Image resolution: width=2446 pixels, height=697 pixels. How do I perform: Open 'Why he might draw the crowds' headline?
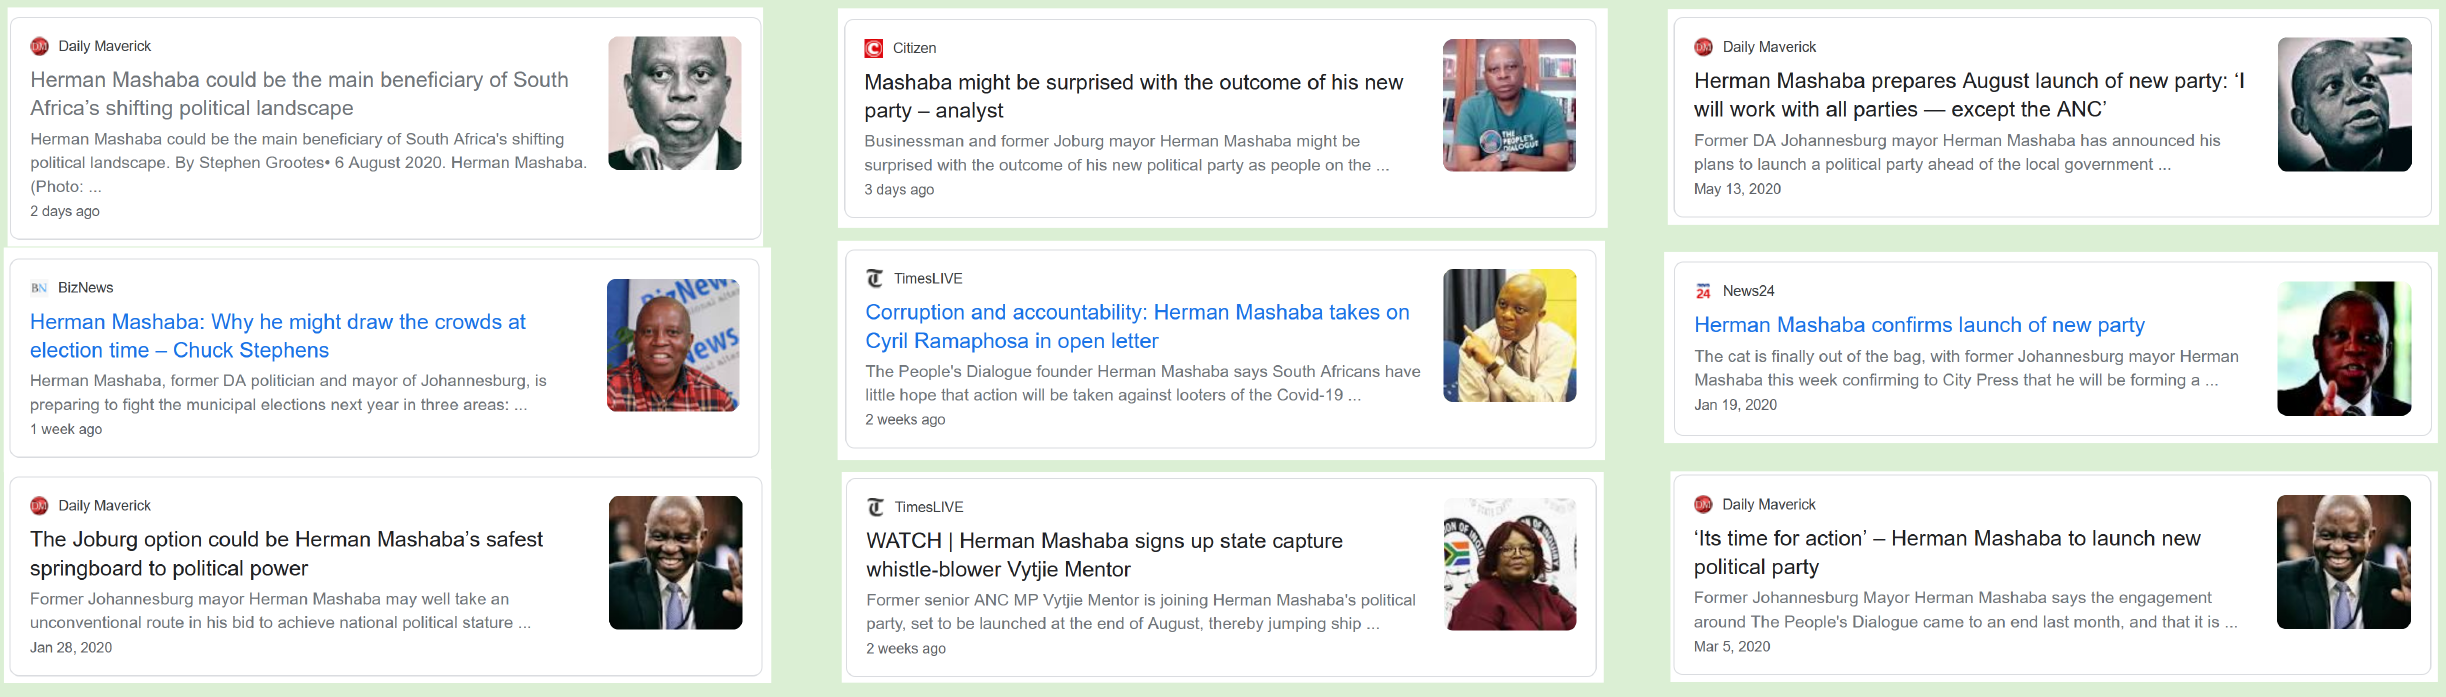tap(278, 336)
